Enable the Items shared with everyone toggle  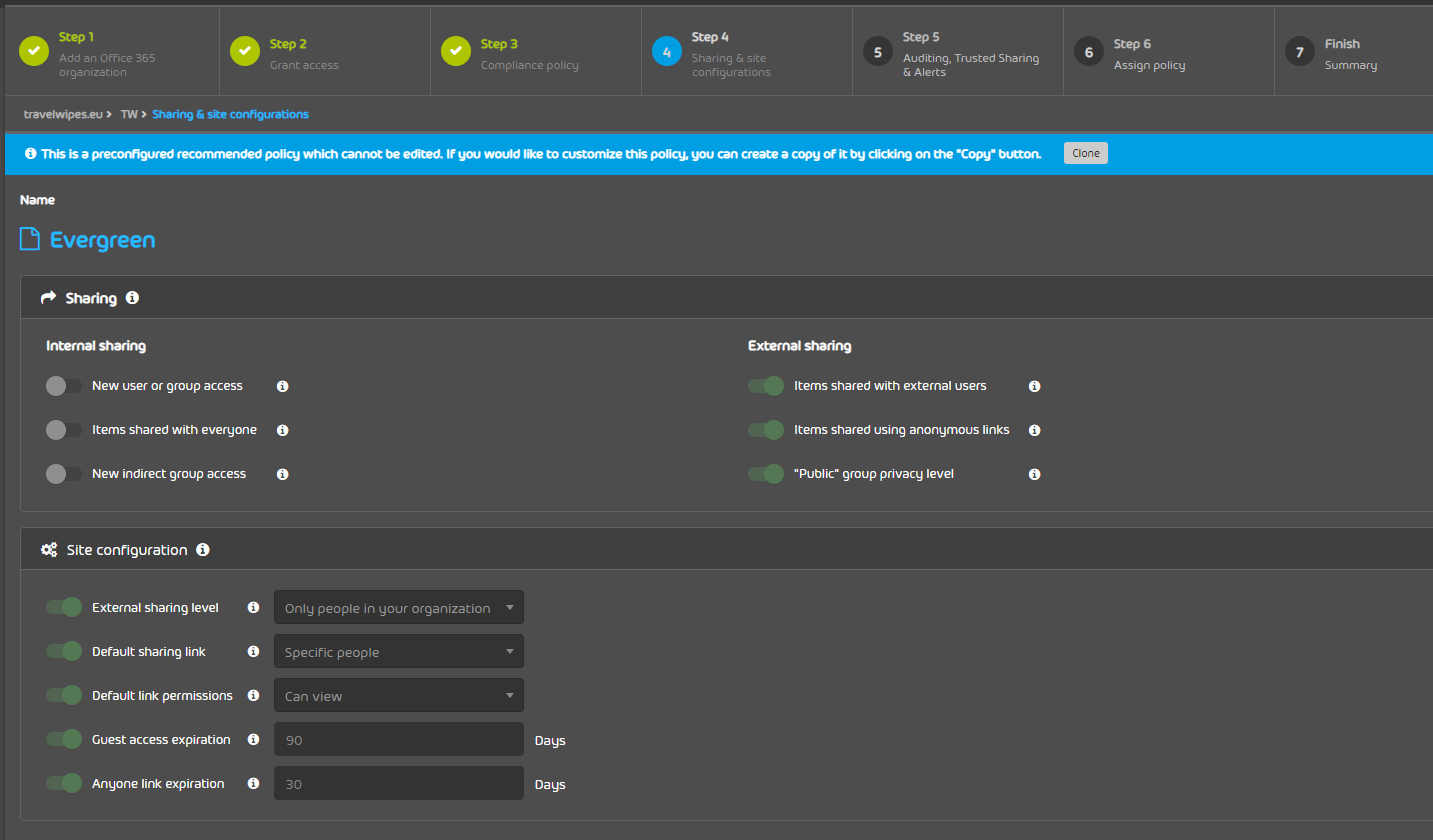click(63, 430)
